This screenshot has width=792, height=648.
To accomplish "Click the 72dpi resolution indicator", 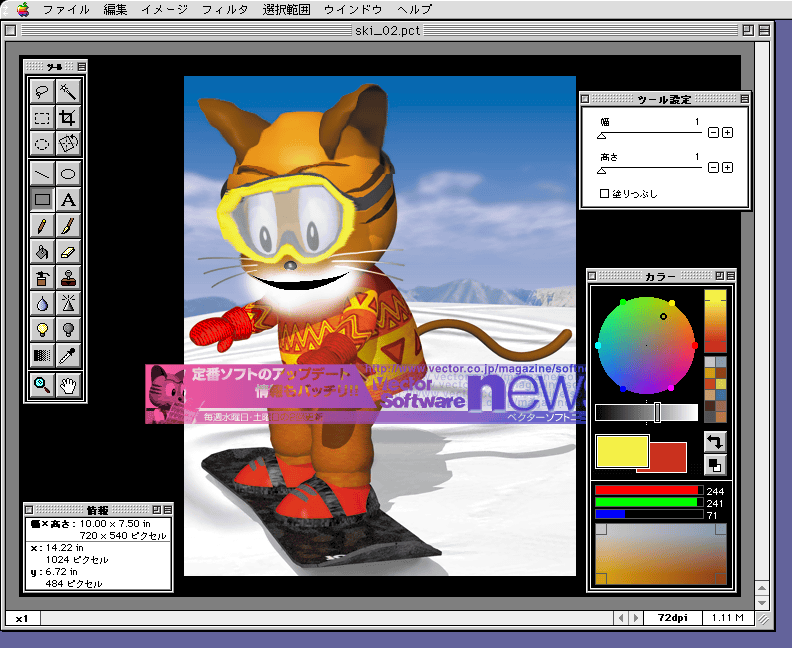I will 672,618.
